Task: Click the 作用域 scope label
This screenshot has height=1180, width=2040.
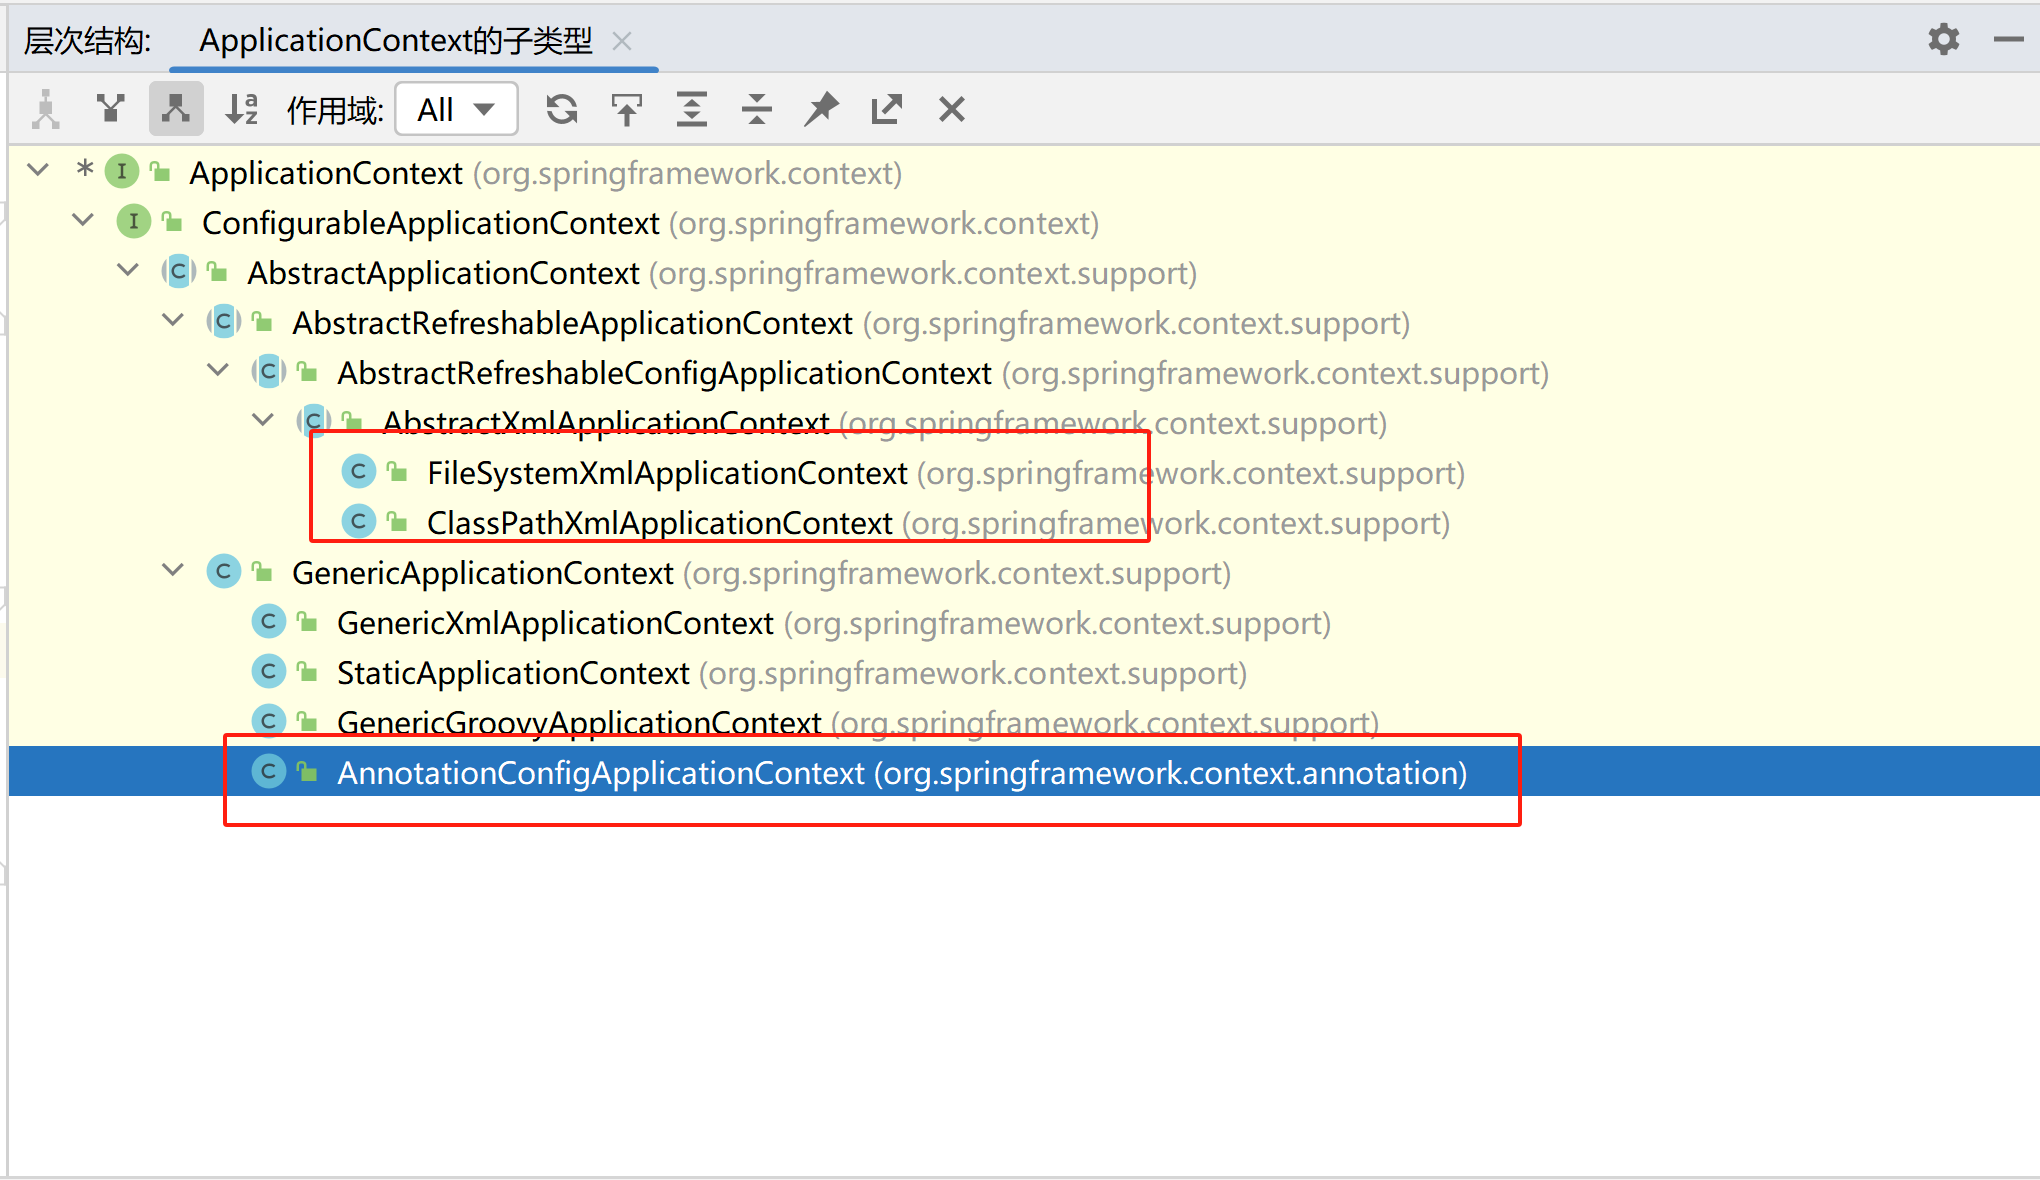Action: (x=335, y=110)
